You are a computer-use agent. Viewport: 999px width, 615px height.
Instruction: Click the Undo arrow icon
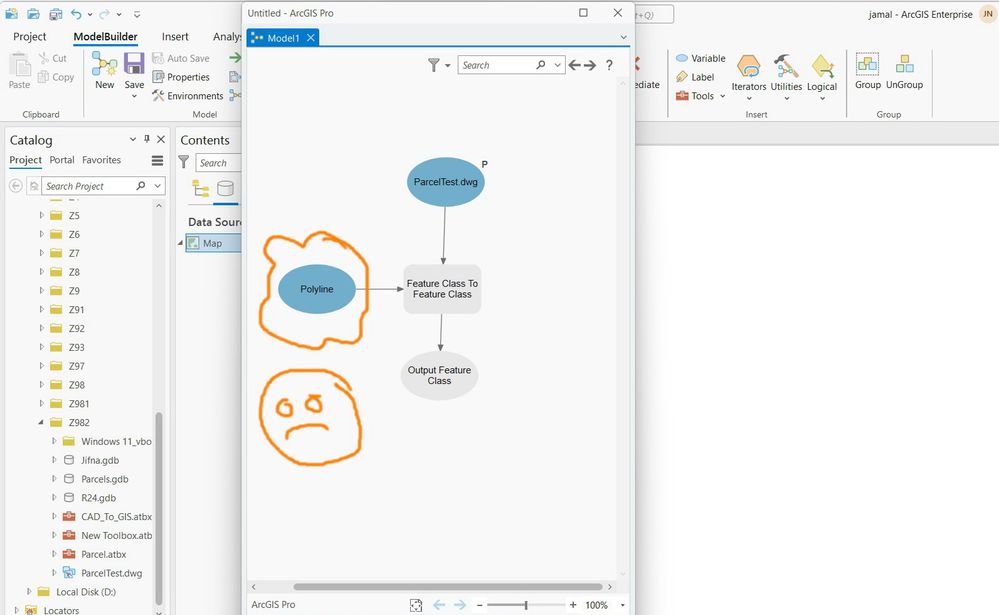pos(76,13)
